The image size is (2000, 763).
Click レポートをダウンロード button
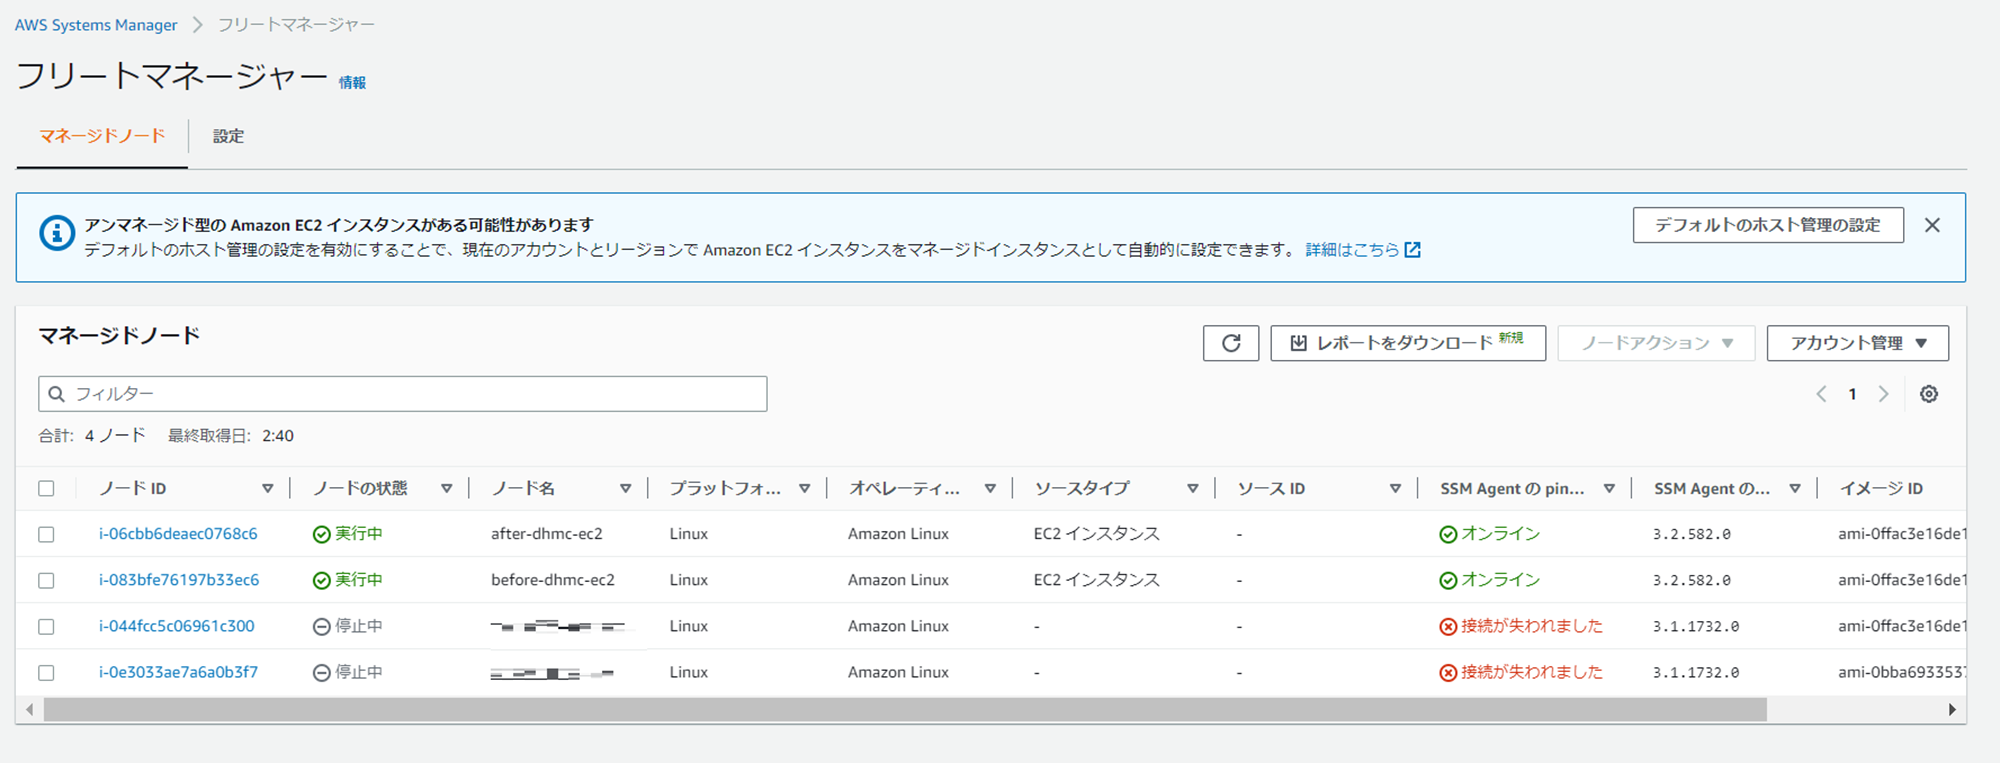pos(1408,343)
